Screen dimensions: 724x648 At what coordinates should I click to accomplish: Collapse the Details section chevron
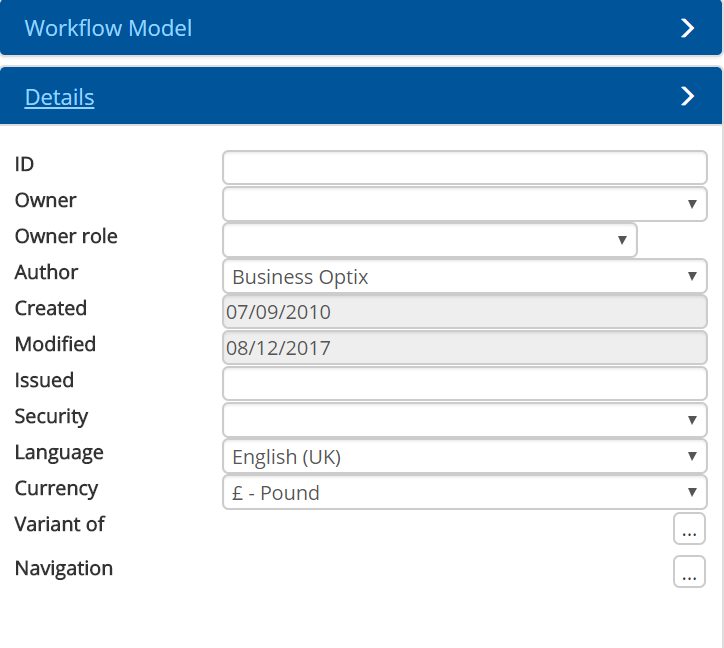(x=687, y=96)
